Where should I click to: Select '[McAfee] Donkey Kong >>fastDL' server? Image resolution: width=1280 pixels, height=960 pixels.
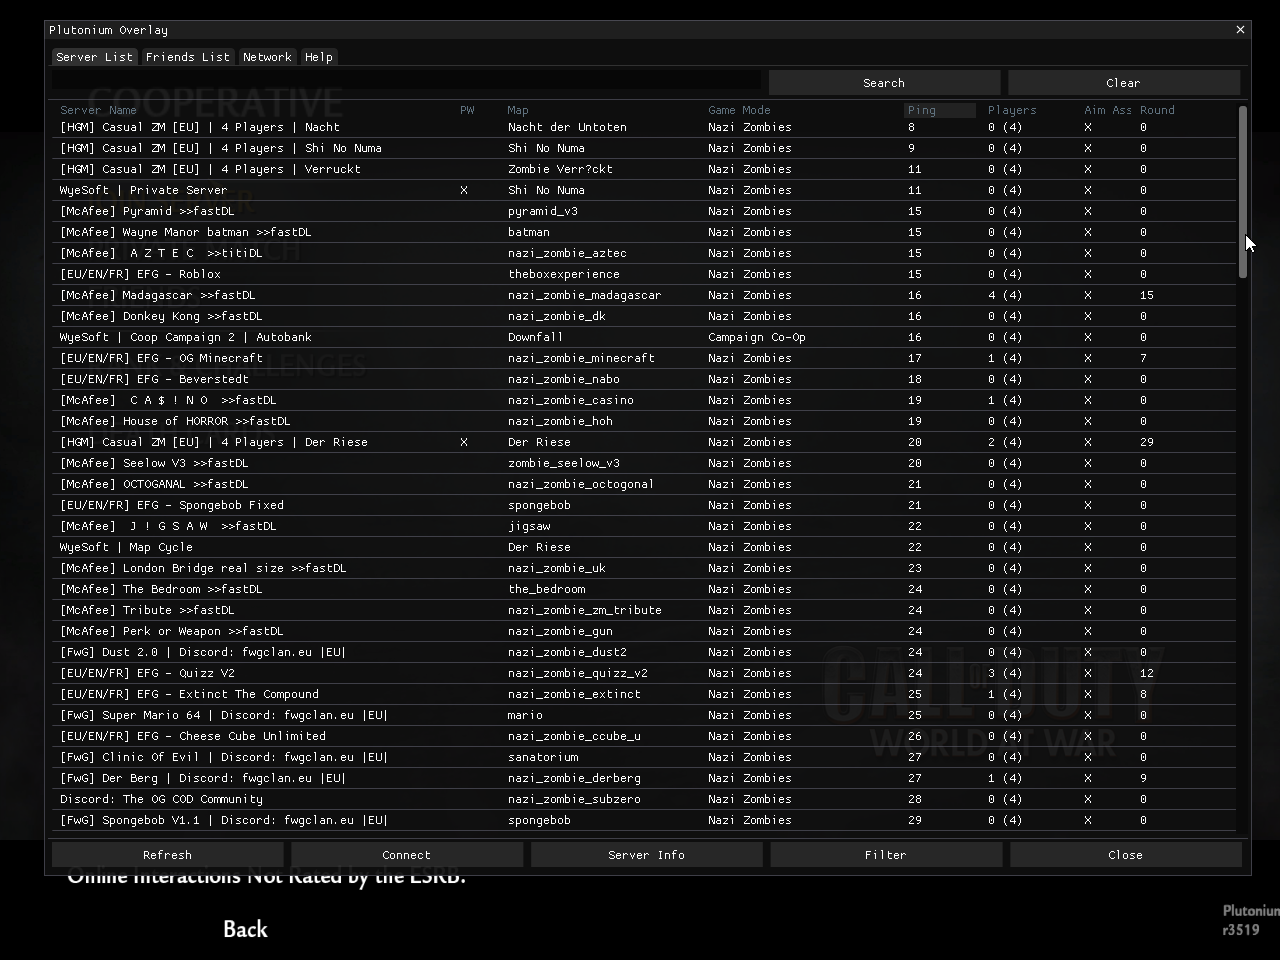[644, 316]
